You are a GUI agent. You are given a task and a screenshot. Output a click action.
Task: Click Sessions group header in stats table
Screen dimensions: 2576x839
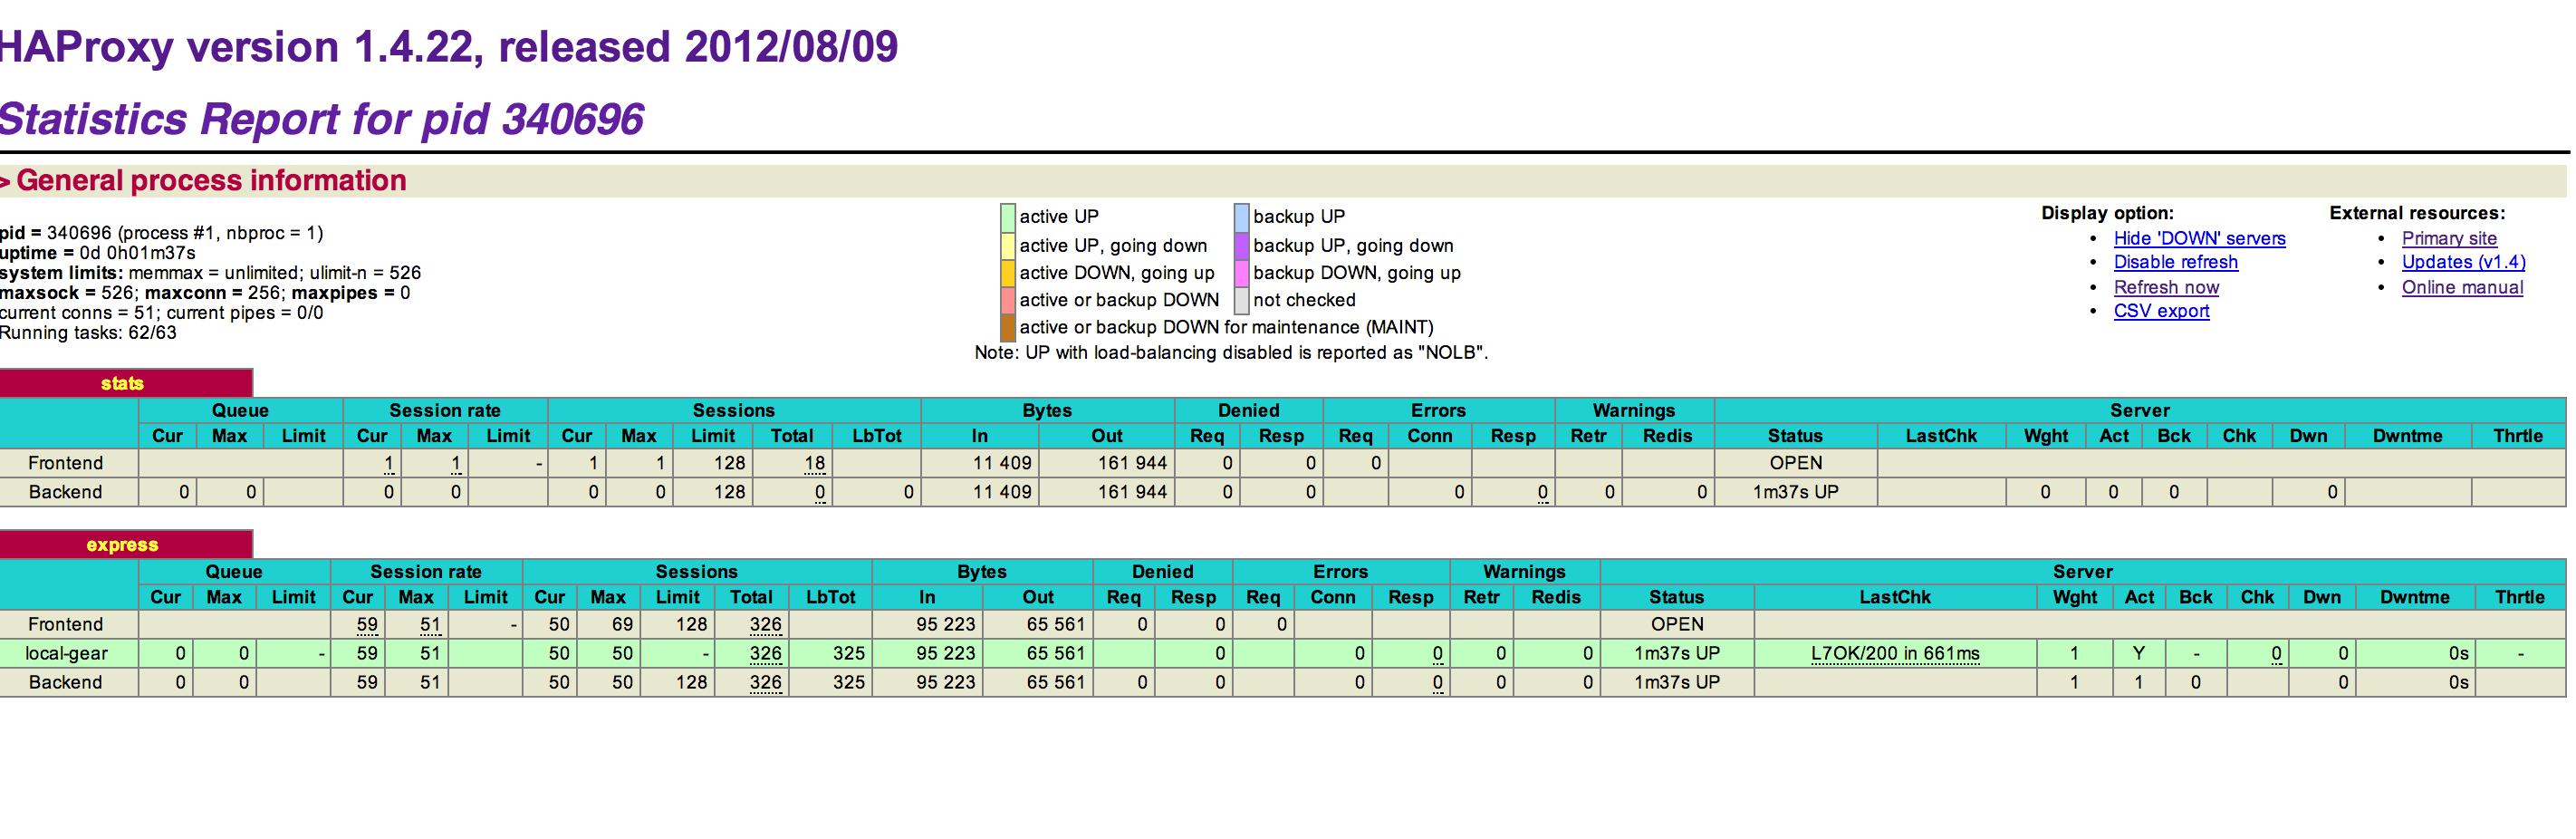[733, 410]
